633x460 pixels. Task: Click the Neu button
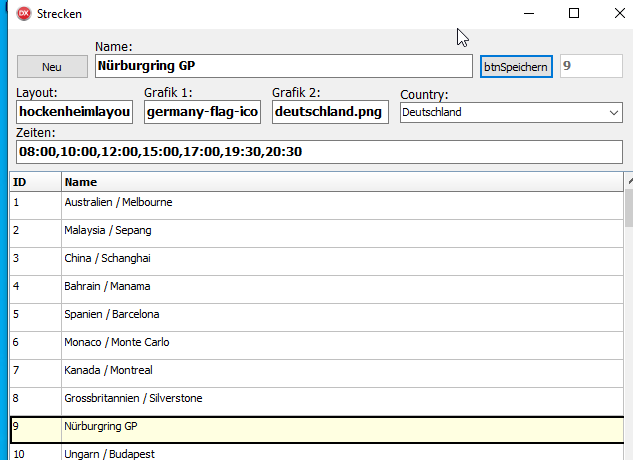pyautogui.click(x=52, y=66)
